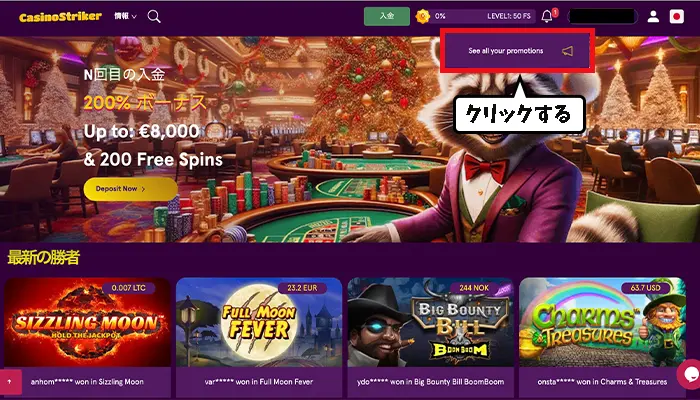This screenshot has height=400, width=700.
Task: Open the Full Moon Fever thumbnail
Action: [x=259, y=322]
